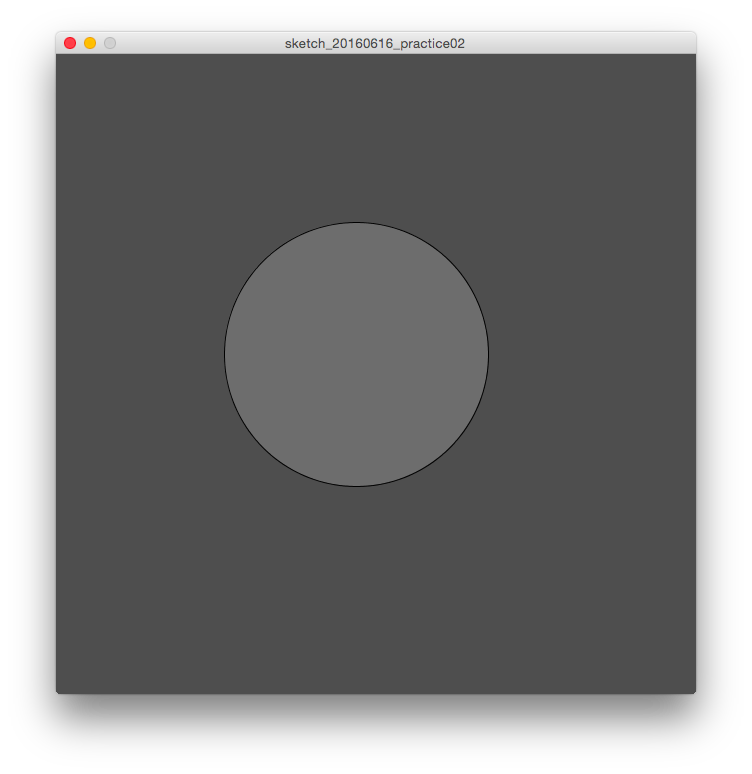Click the light gray circle in the canvas
Screen dimensions: 752x774
[x=356, y=354]
